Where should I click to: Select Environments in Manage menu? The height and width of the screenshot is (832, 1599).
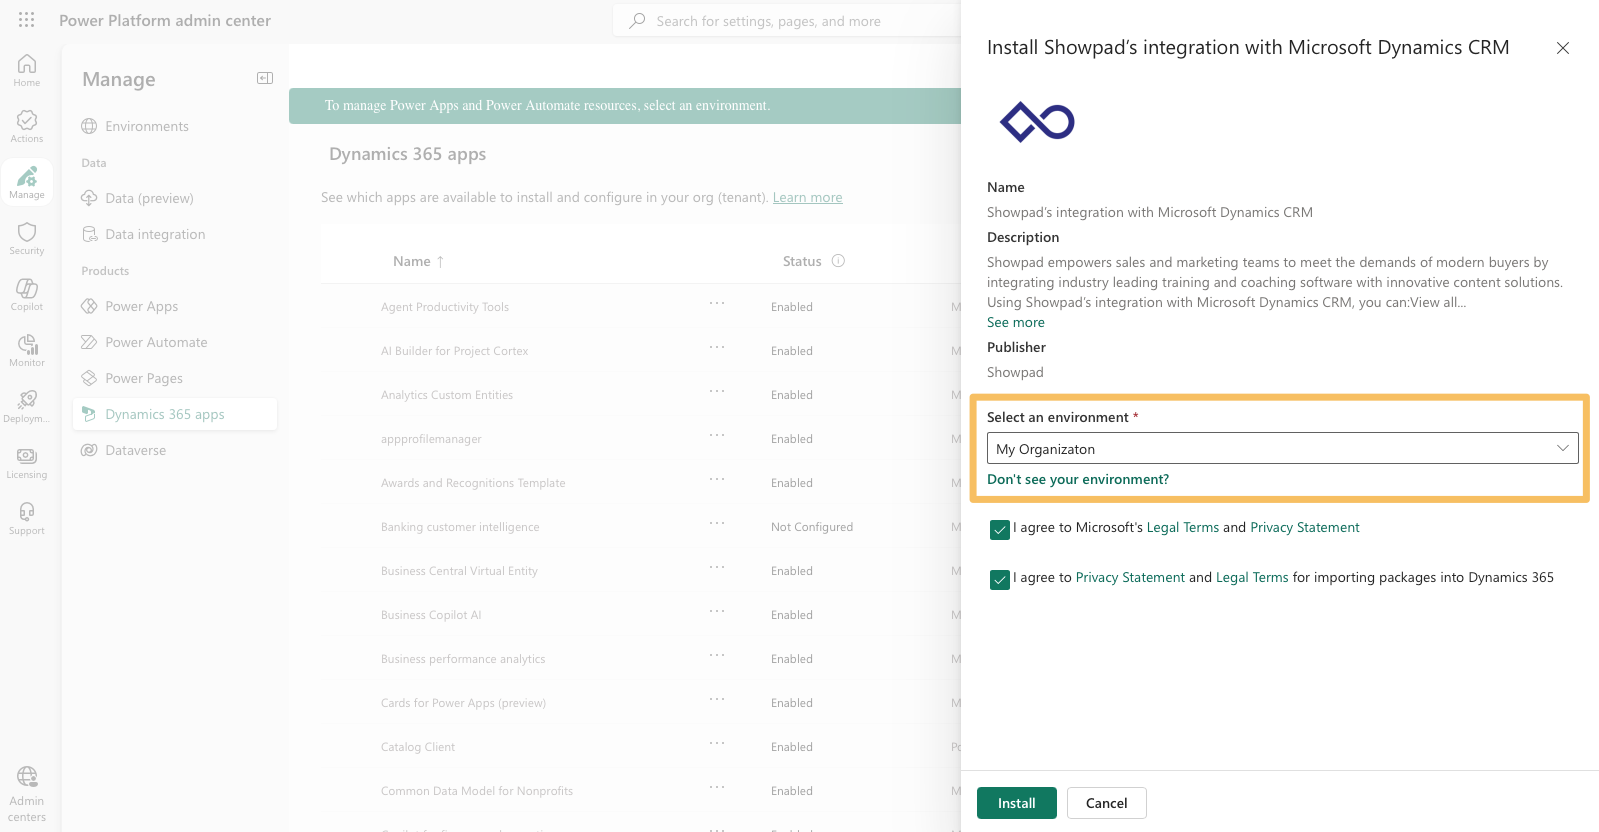click(147, 127)
